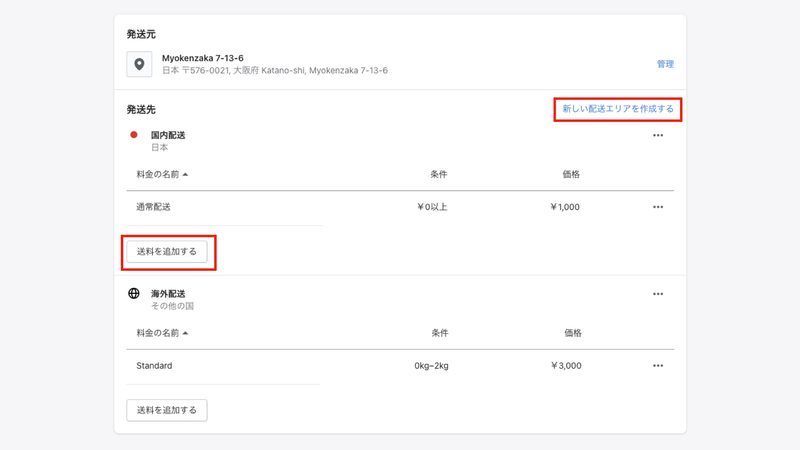Click 新しい配送エリアを作成する link

618,109
